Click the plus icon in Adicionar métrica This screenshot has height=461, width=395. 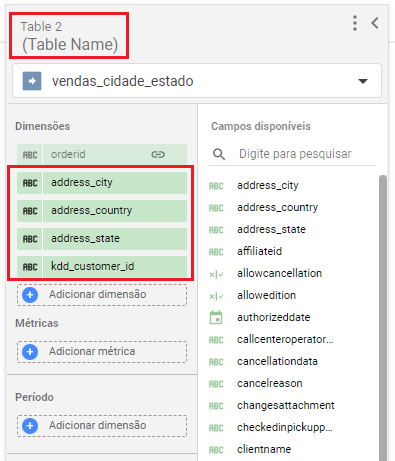(30, 352)
